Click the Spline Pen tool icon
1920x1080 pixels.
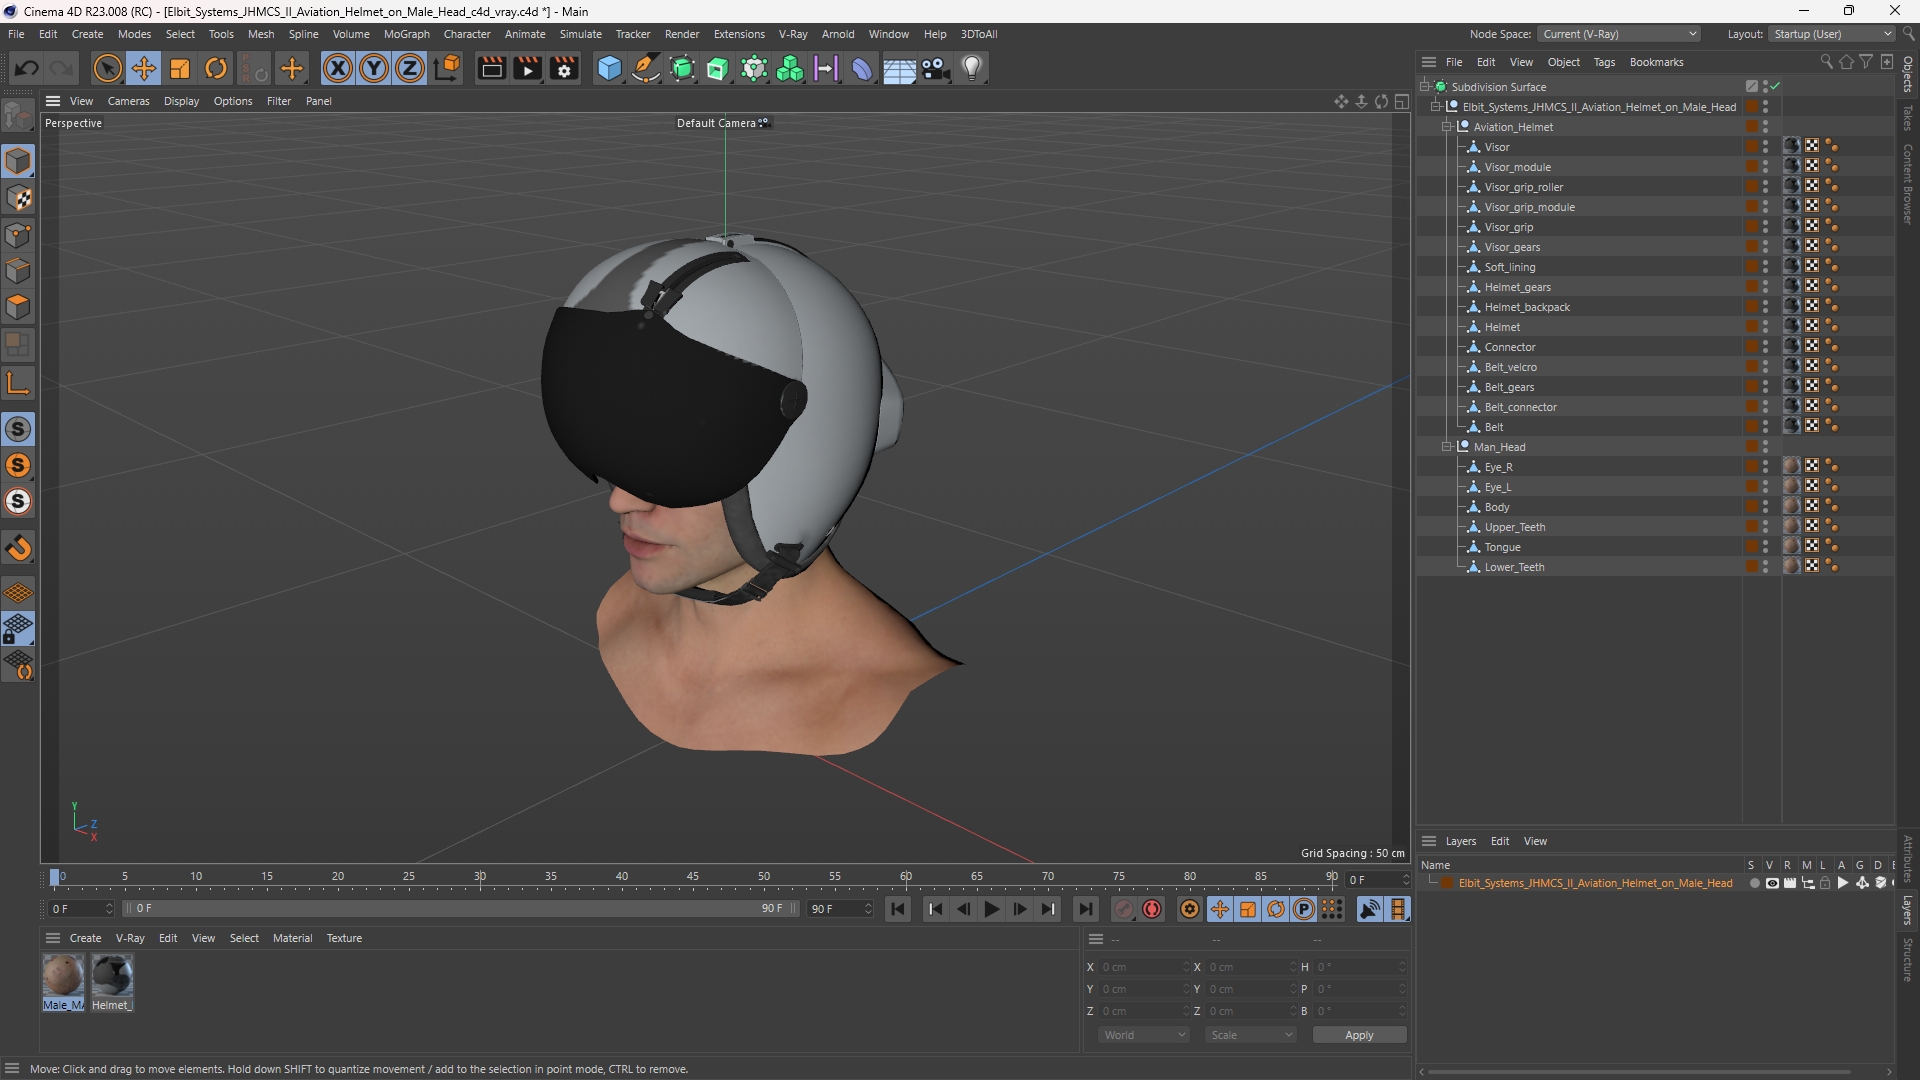pos(646,68)
